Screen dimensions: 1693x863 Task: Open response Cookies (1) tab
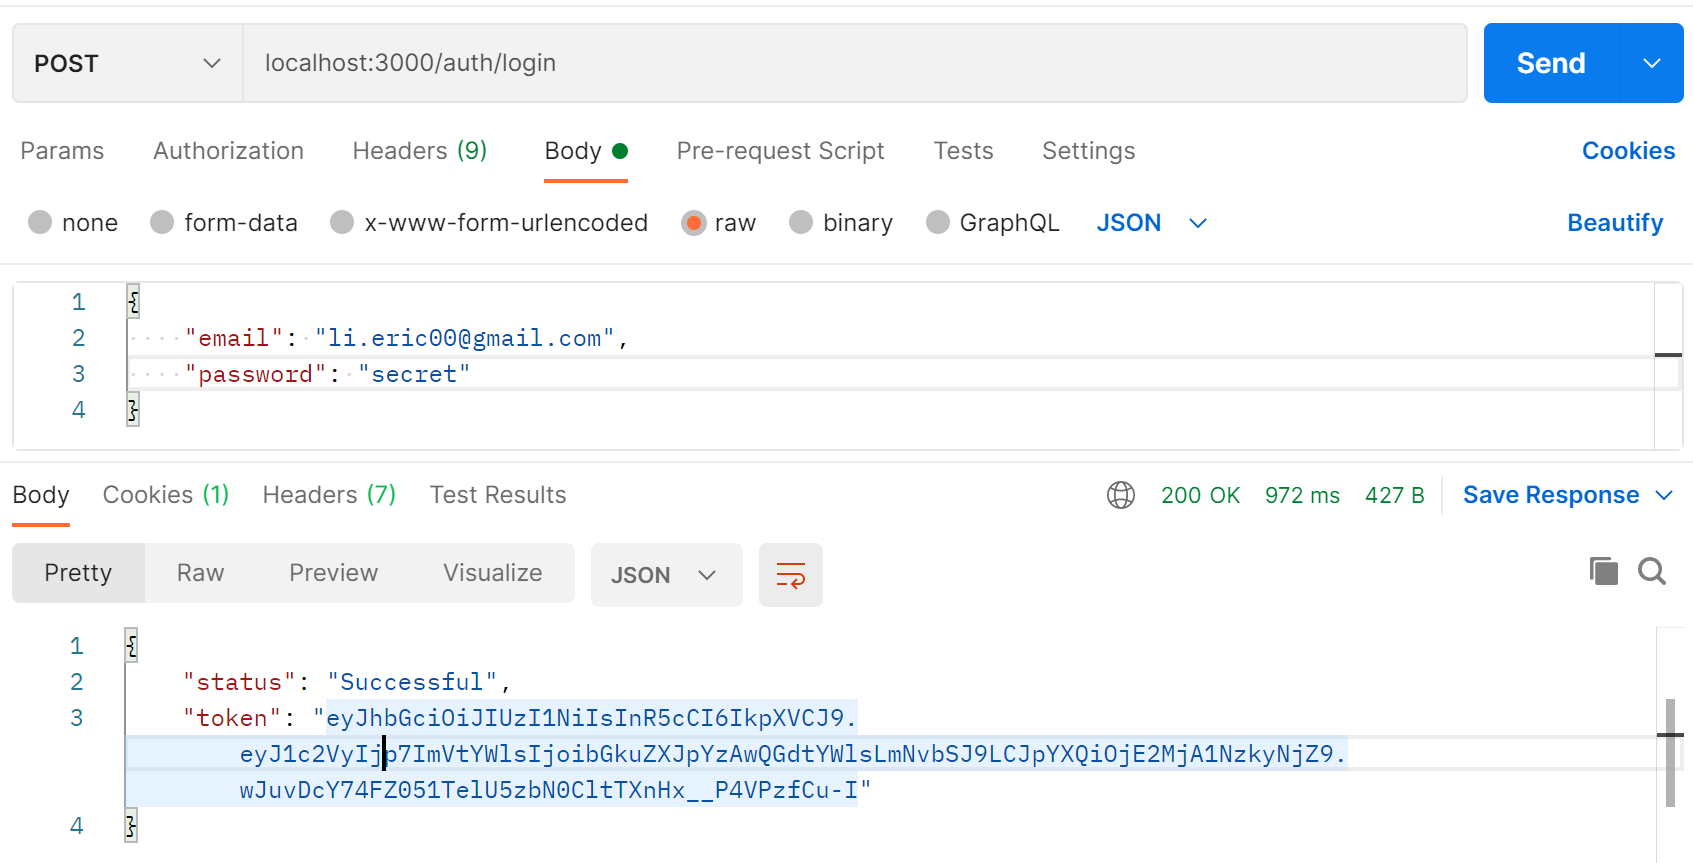(166, 495)
